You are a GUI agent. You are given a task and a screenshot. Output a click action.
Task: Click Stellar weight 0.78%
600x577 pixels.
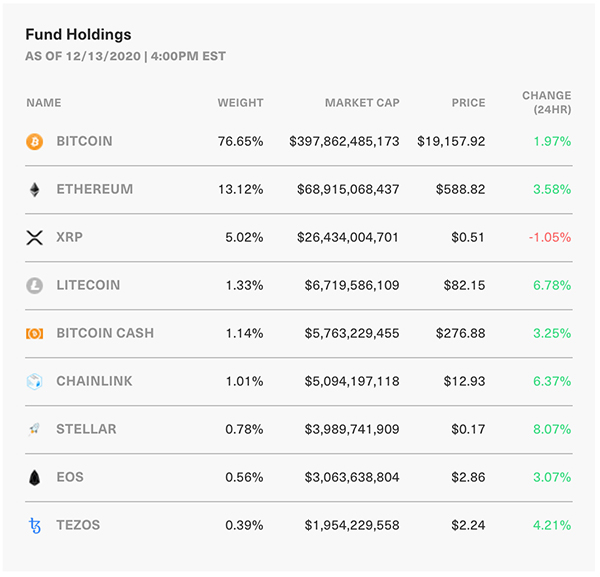point(244,429)
